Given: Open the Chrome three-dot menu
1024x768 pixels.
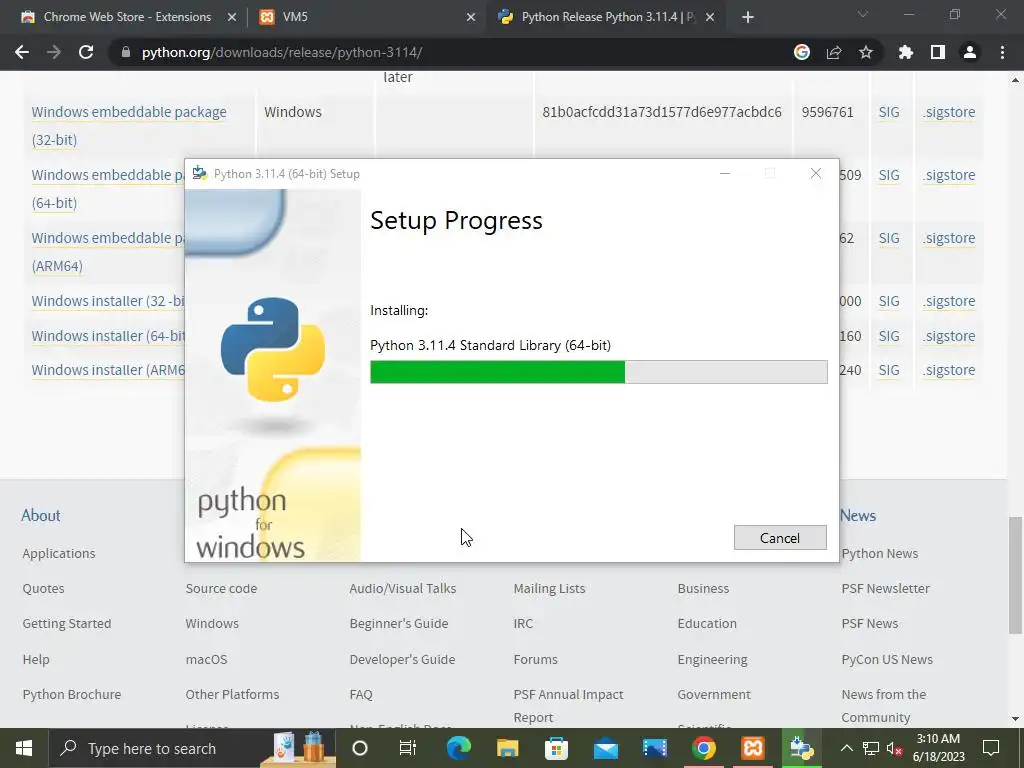Looking at the screenshot, I should (x=1002, y=52).
